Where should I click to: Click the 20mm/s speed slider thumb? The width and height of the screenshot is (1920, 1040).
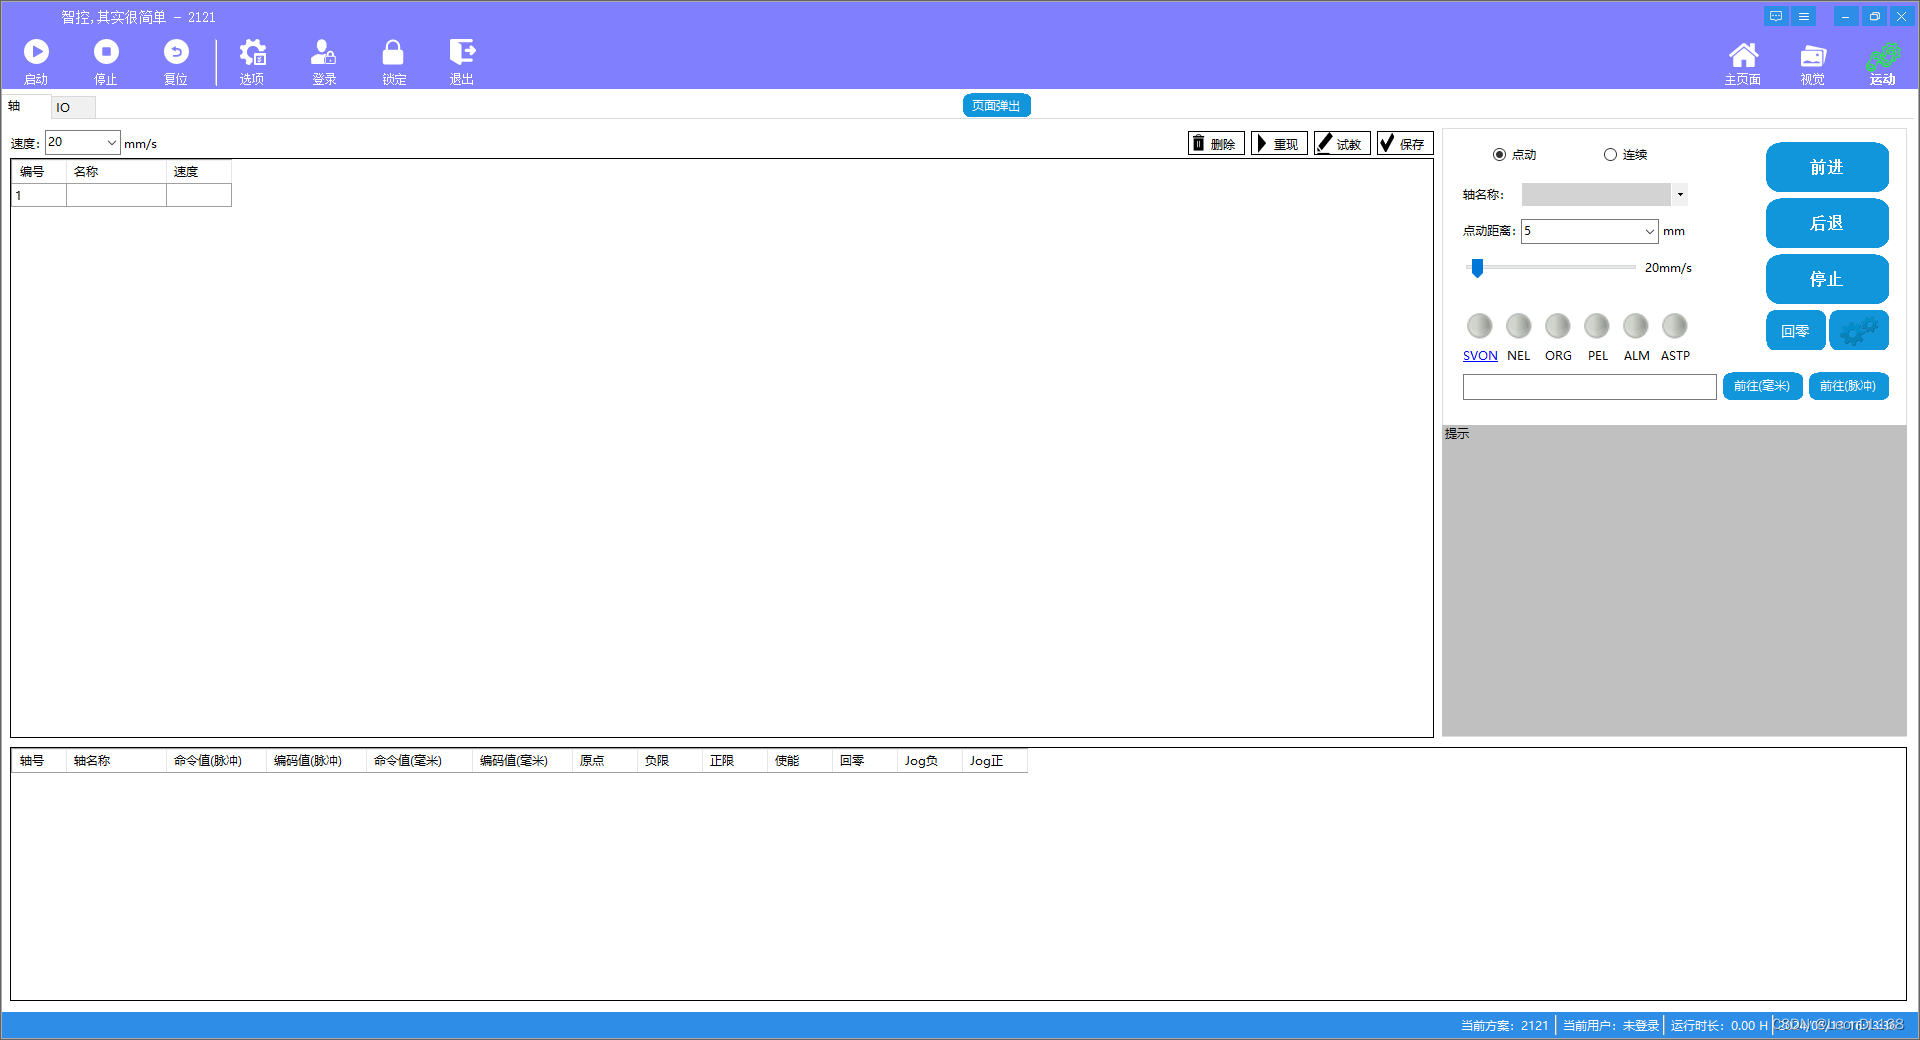[1477, 267]
